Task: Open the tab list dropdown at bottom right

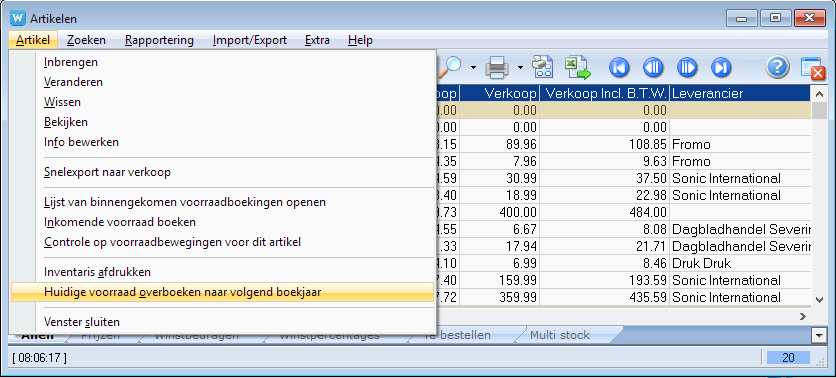Action: (818, 335)
